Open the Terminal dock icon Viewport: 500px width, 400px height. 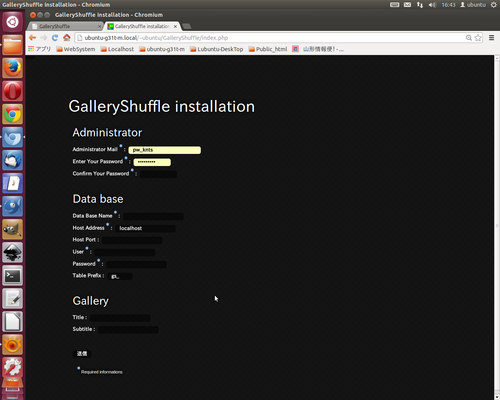click(x=13, y=275)
